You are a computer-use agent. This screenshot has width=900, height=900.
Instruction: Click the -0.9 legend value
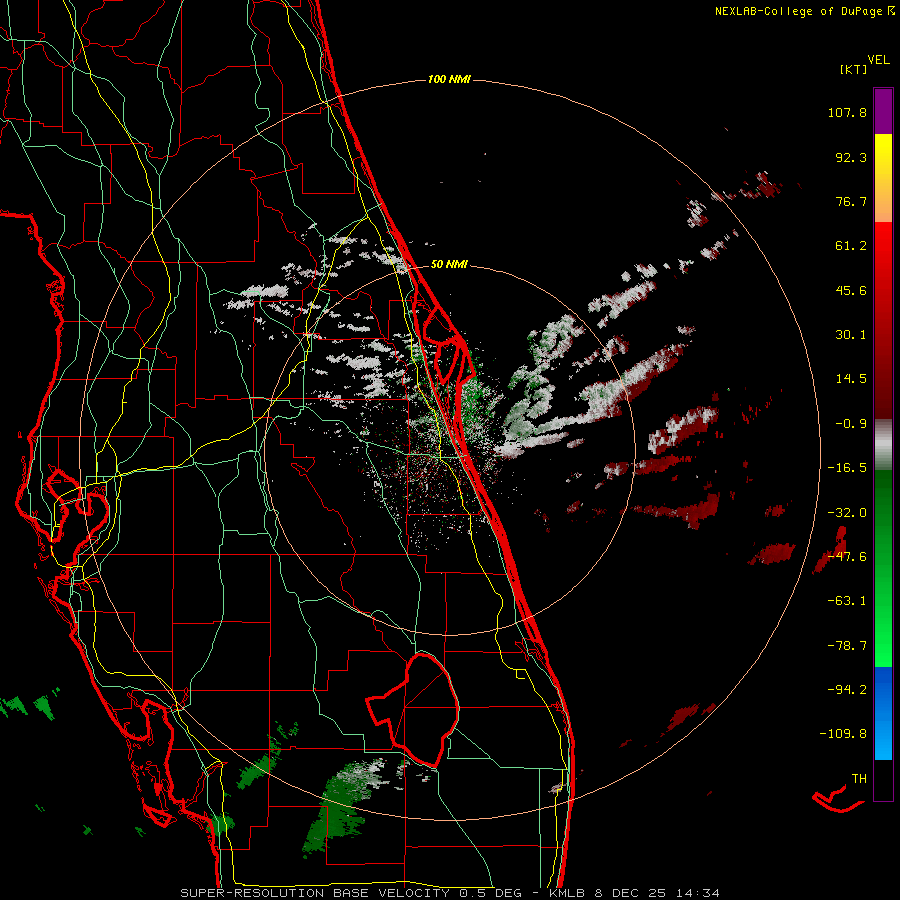[x=851, y=424]
